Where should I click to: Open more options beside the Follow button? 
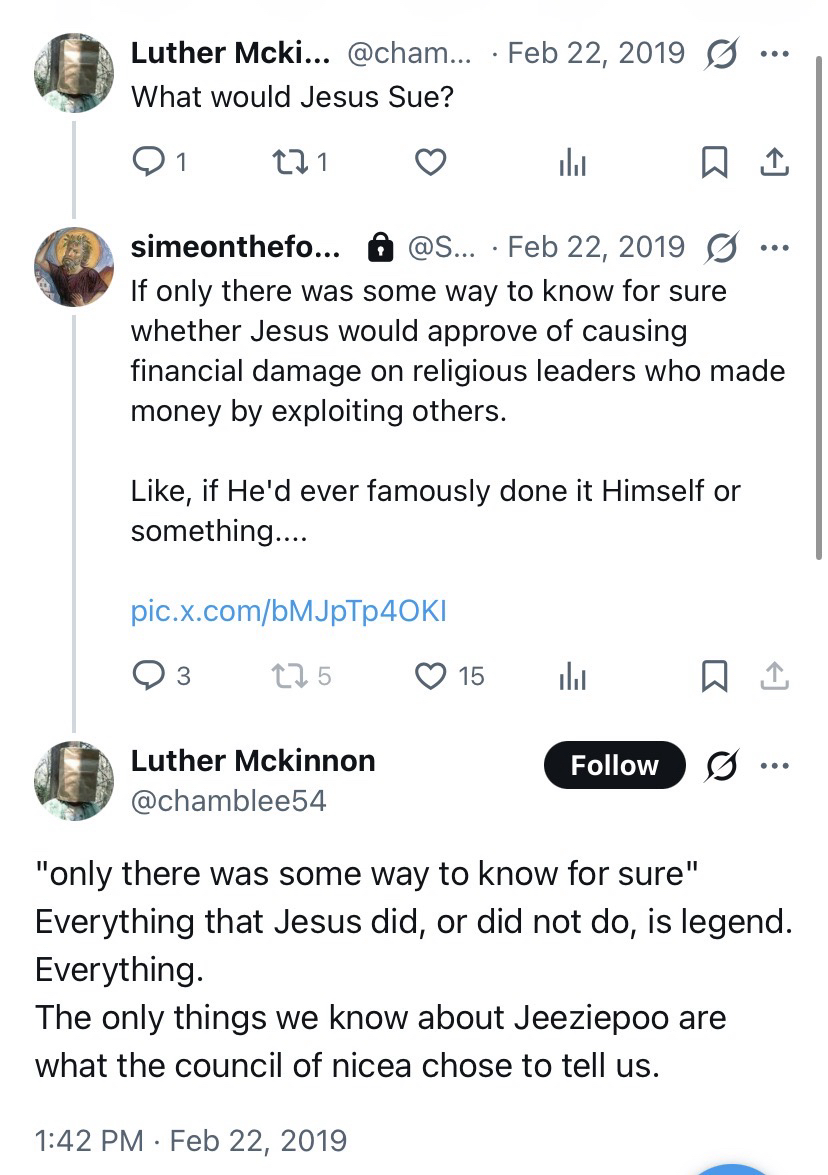pyautogui.click(x=775, y=765)
